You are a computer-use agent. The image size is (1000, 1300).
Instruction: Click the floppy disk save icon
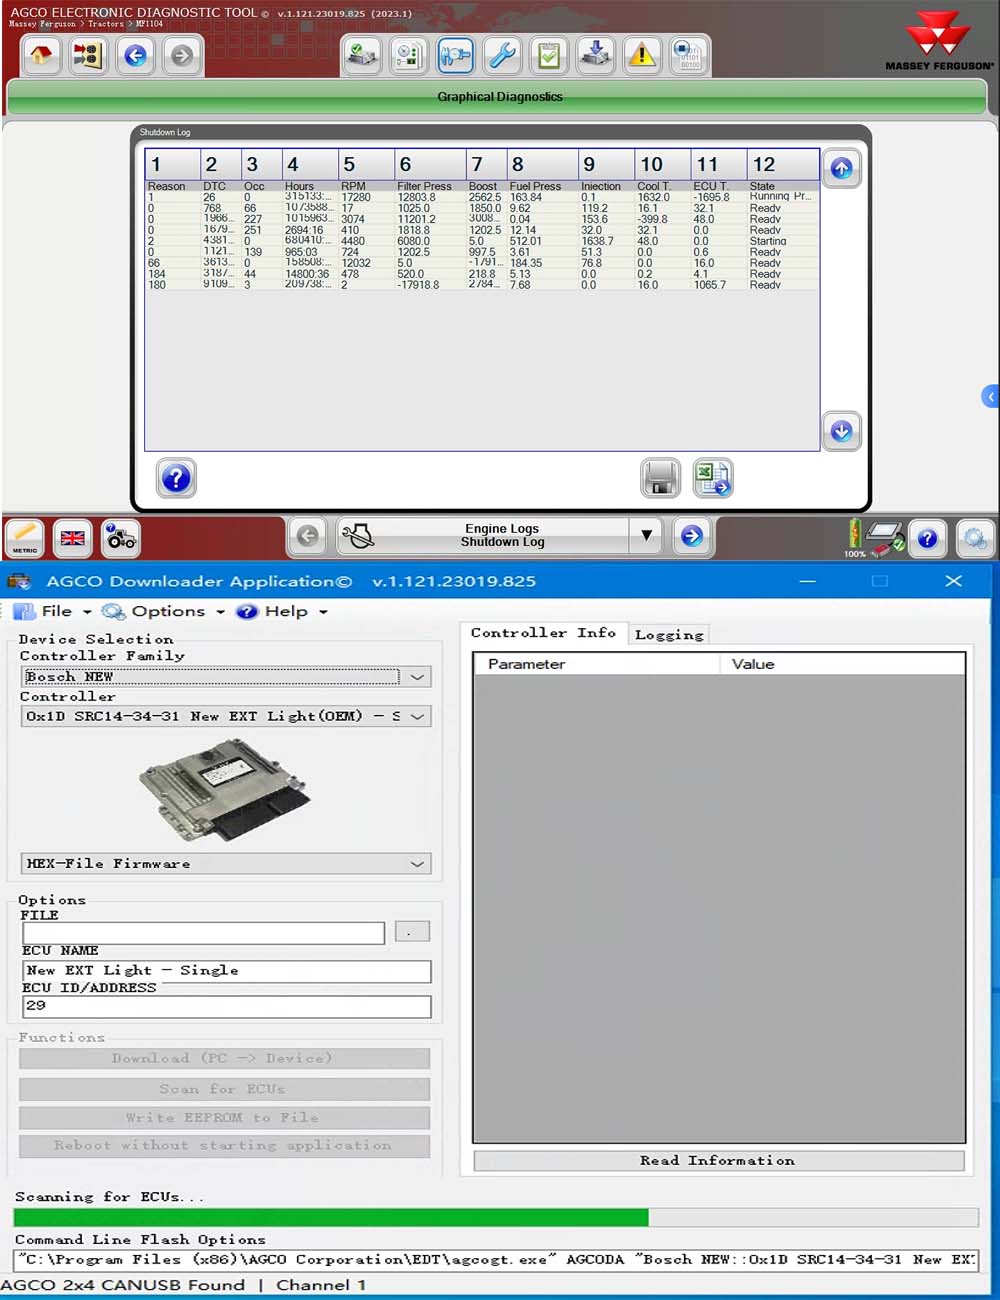click(660, 478)
